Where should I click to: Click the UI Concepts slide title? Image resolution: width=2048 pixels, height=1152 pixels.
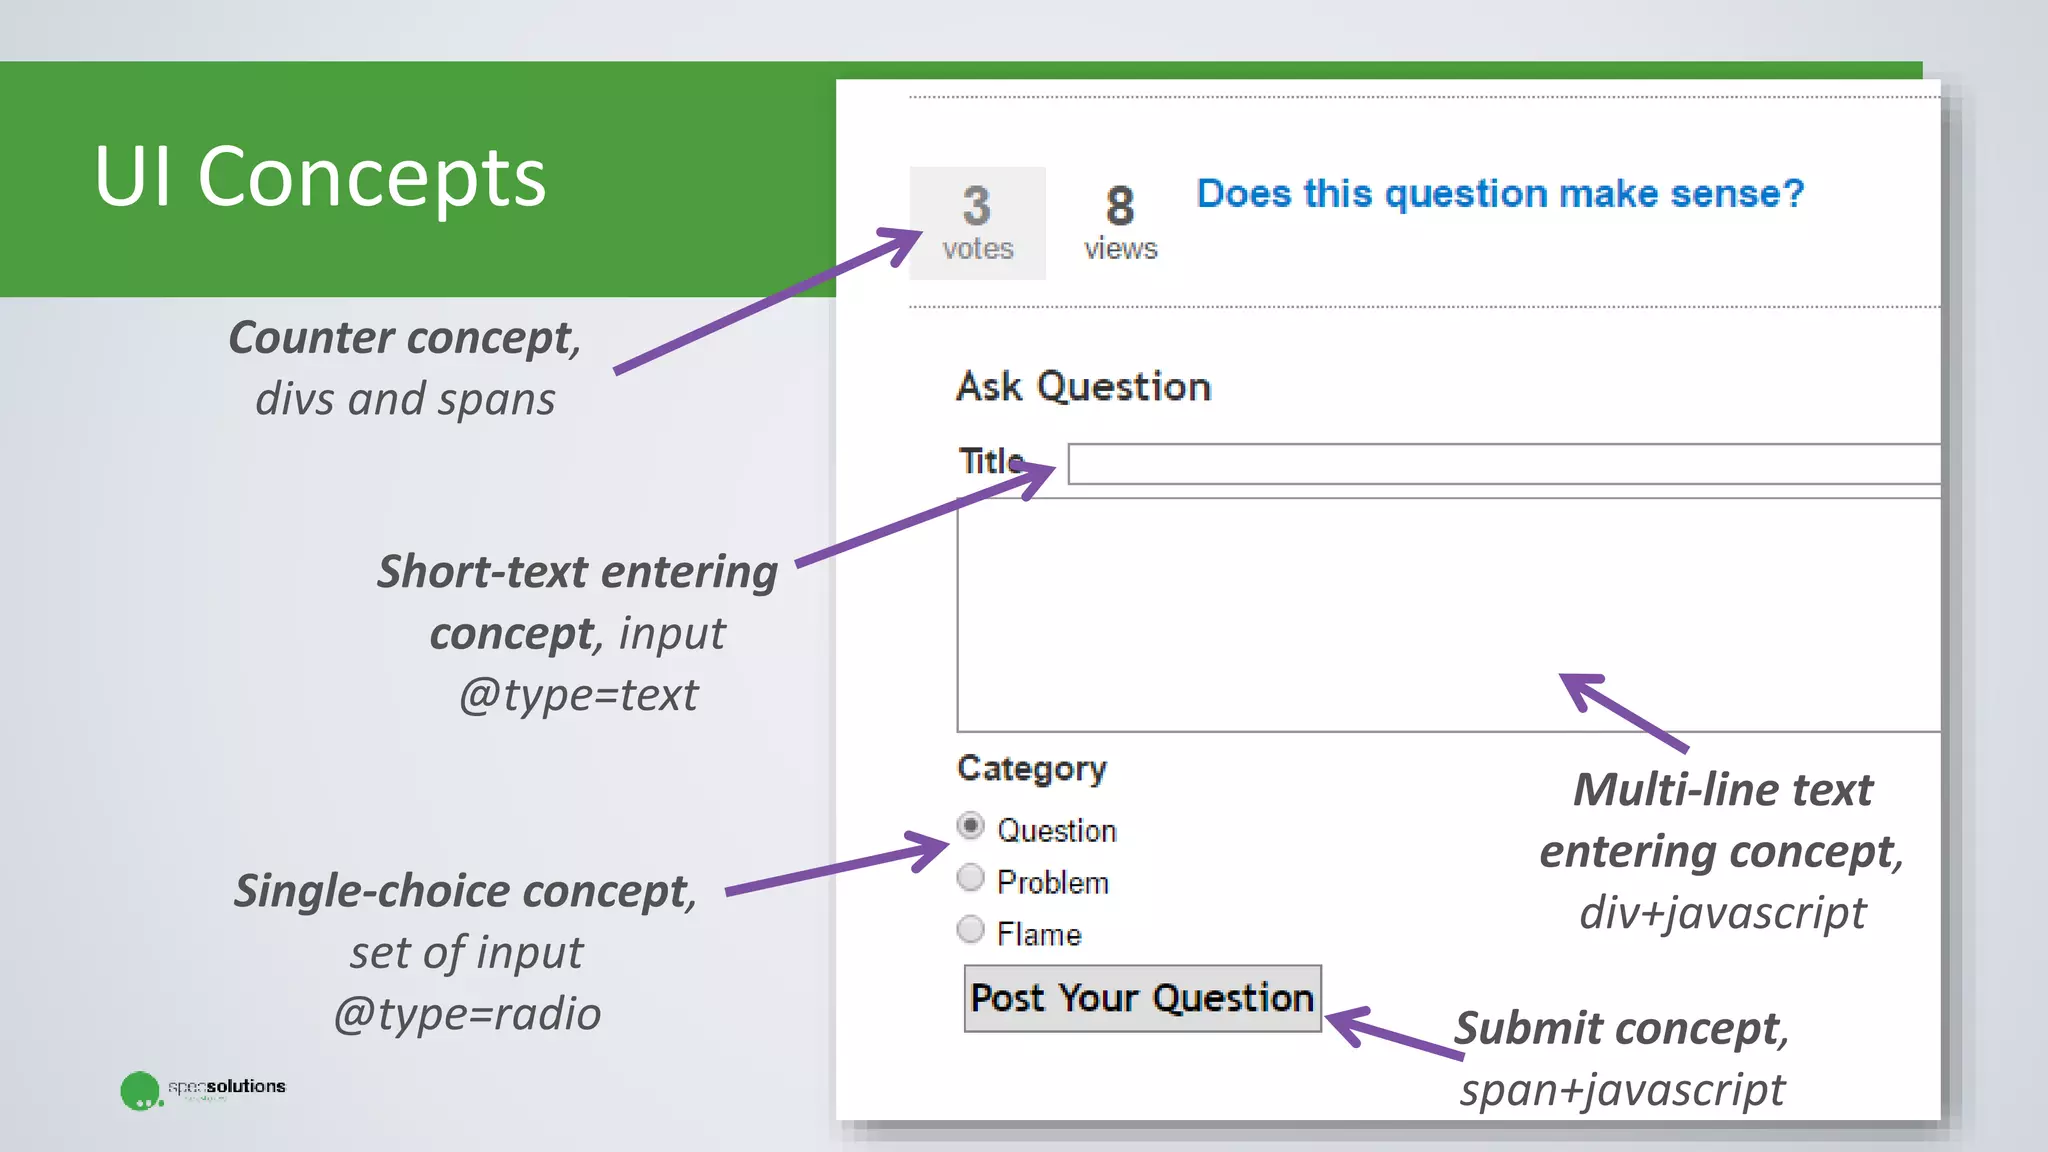(320, 177)
